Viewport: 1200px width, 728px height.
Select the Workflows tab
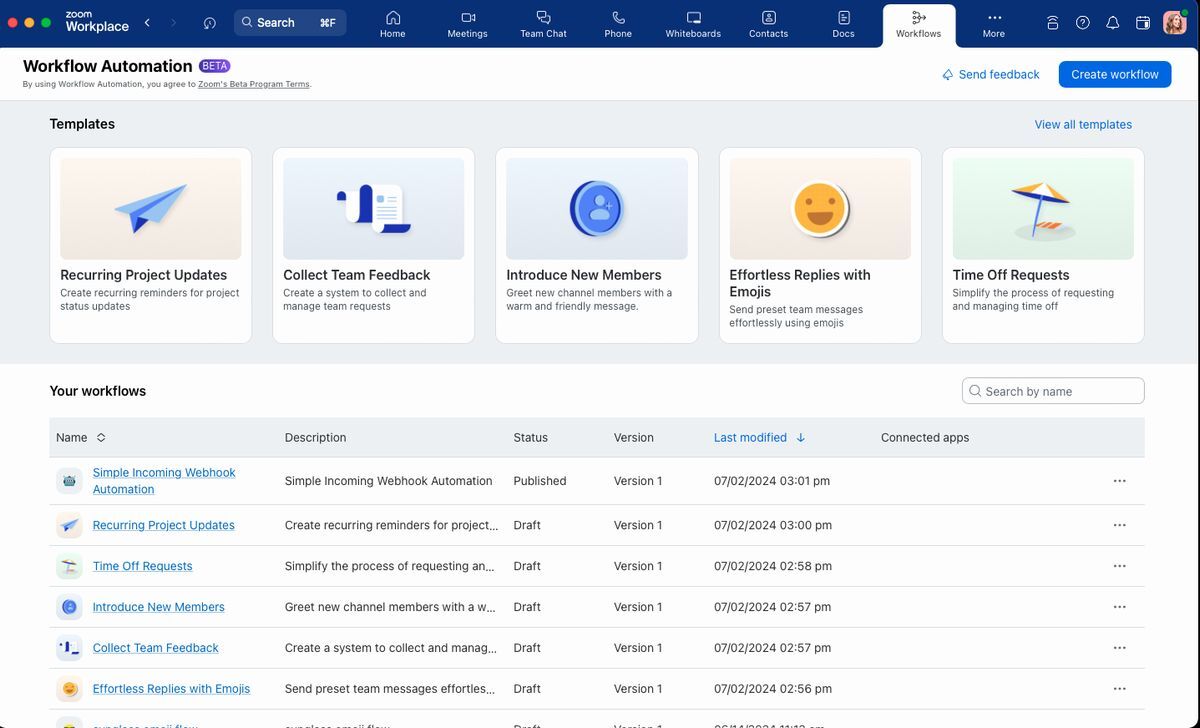click(919, 24)
